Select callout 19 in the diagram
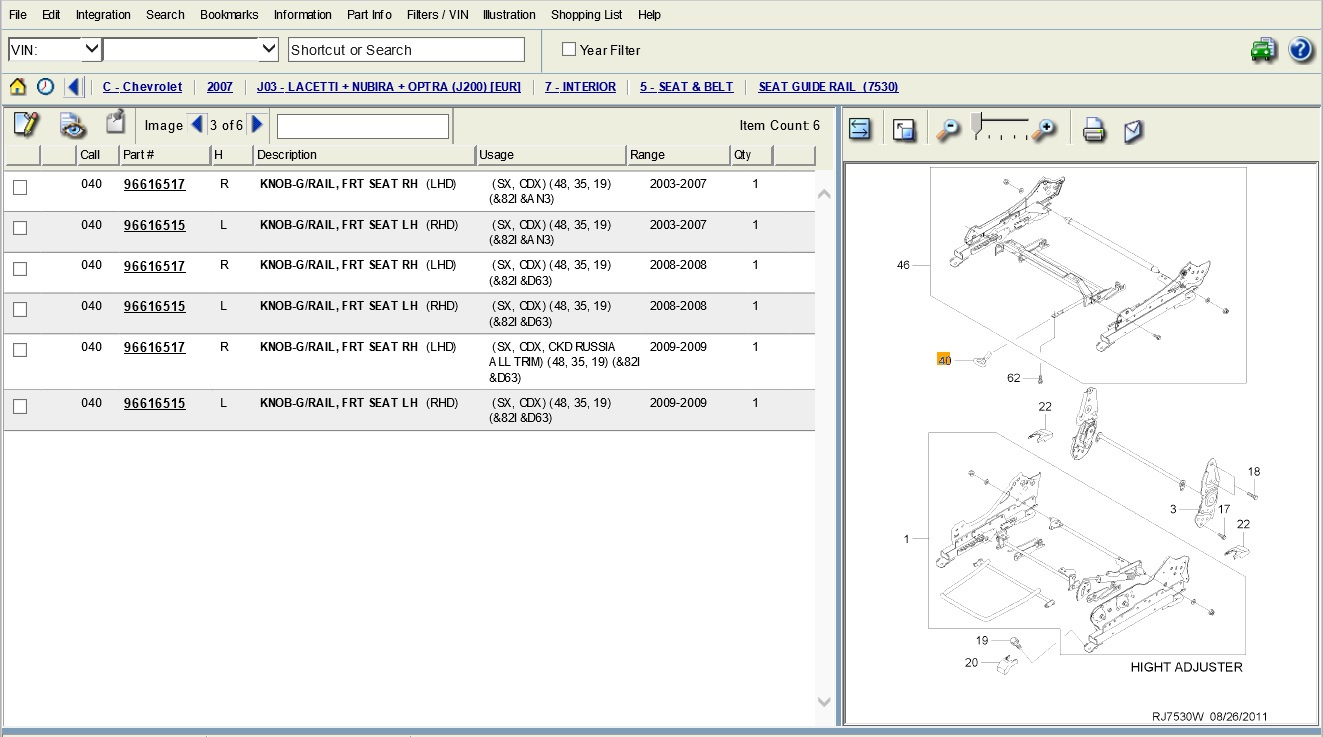This screenshot has width=1323, height=737. coord(983,640)
